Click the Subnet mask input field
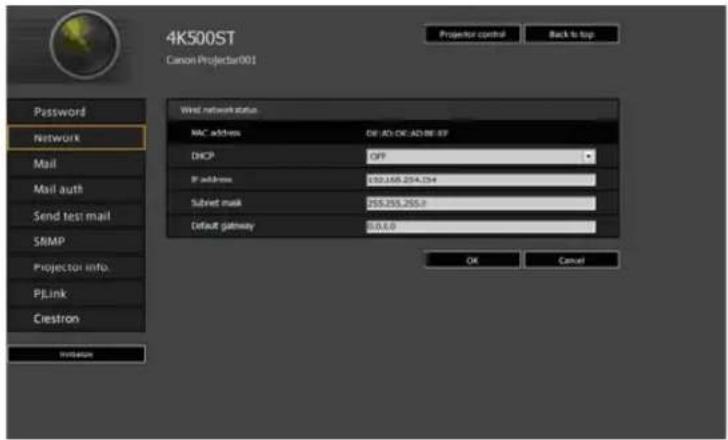Image resolution: width=728 pixels, height=440 pixels. (481, 203)
